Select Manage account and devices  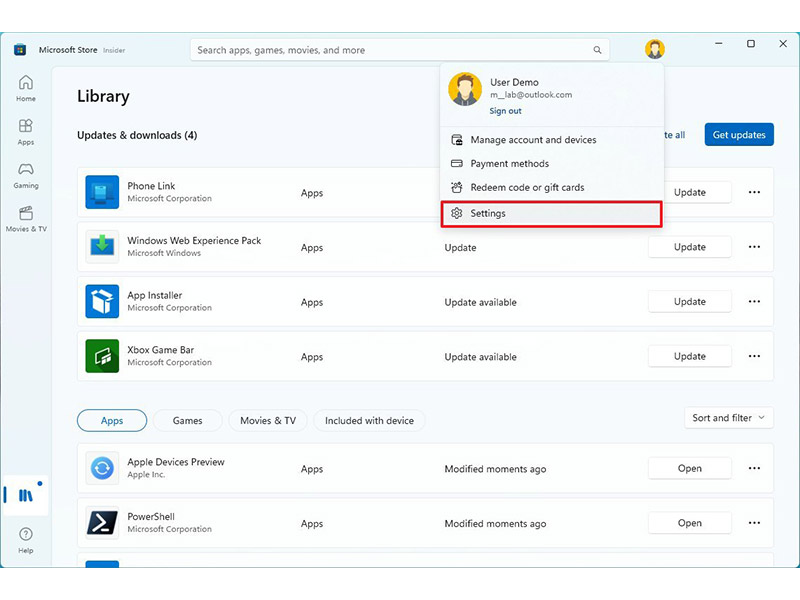[x=552, y=140]
